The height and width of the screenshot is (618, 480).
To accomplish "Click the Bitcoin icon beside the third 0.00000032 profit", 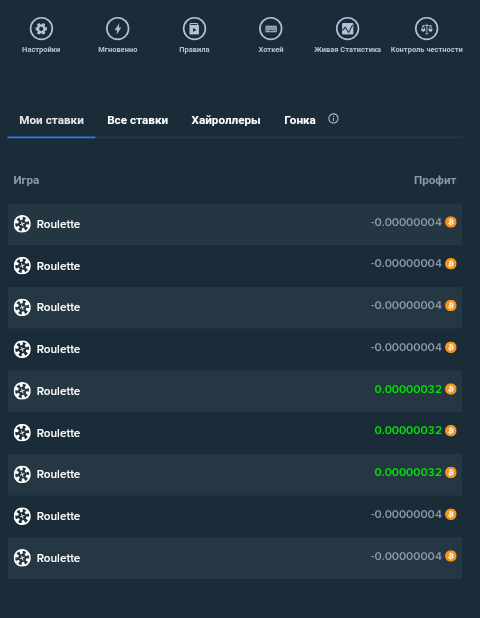I will pos(451,472).
